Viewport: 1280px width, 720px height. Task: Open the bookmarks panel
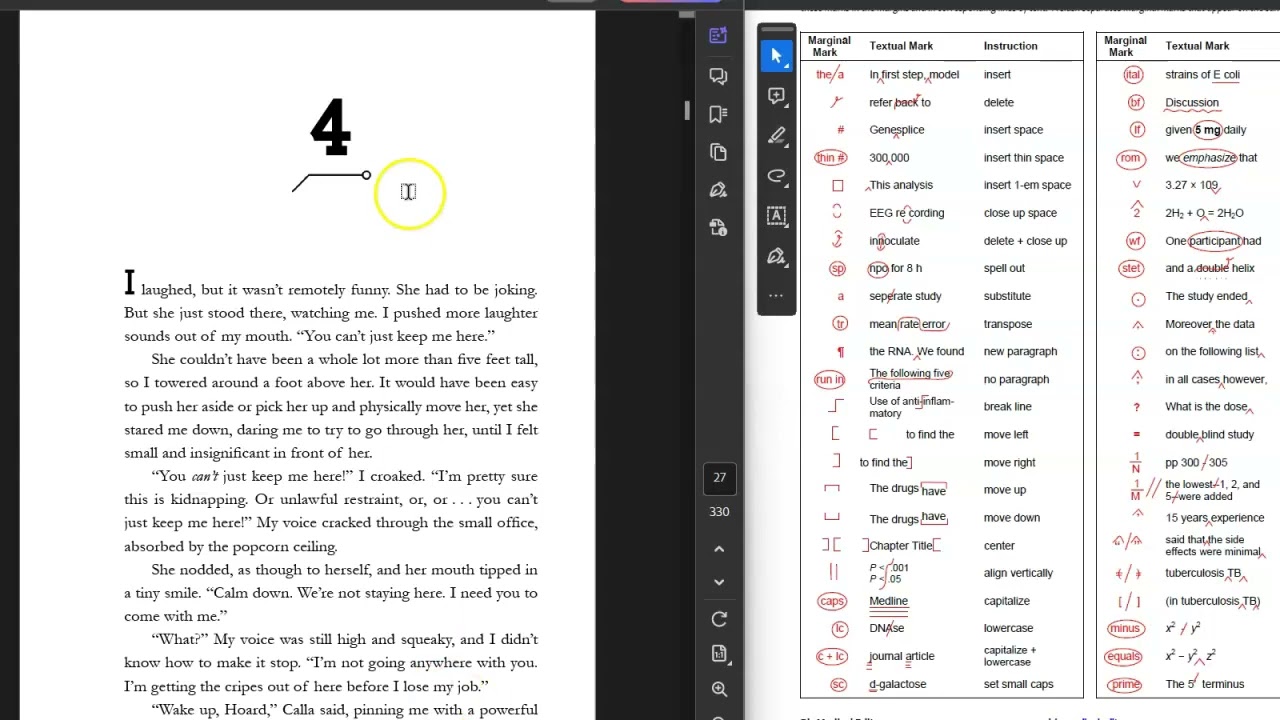click(718, 114)
